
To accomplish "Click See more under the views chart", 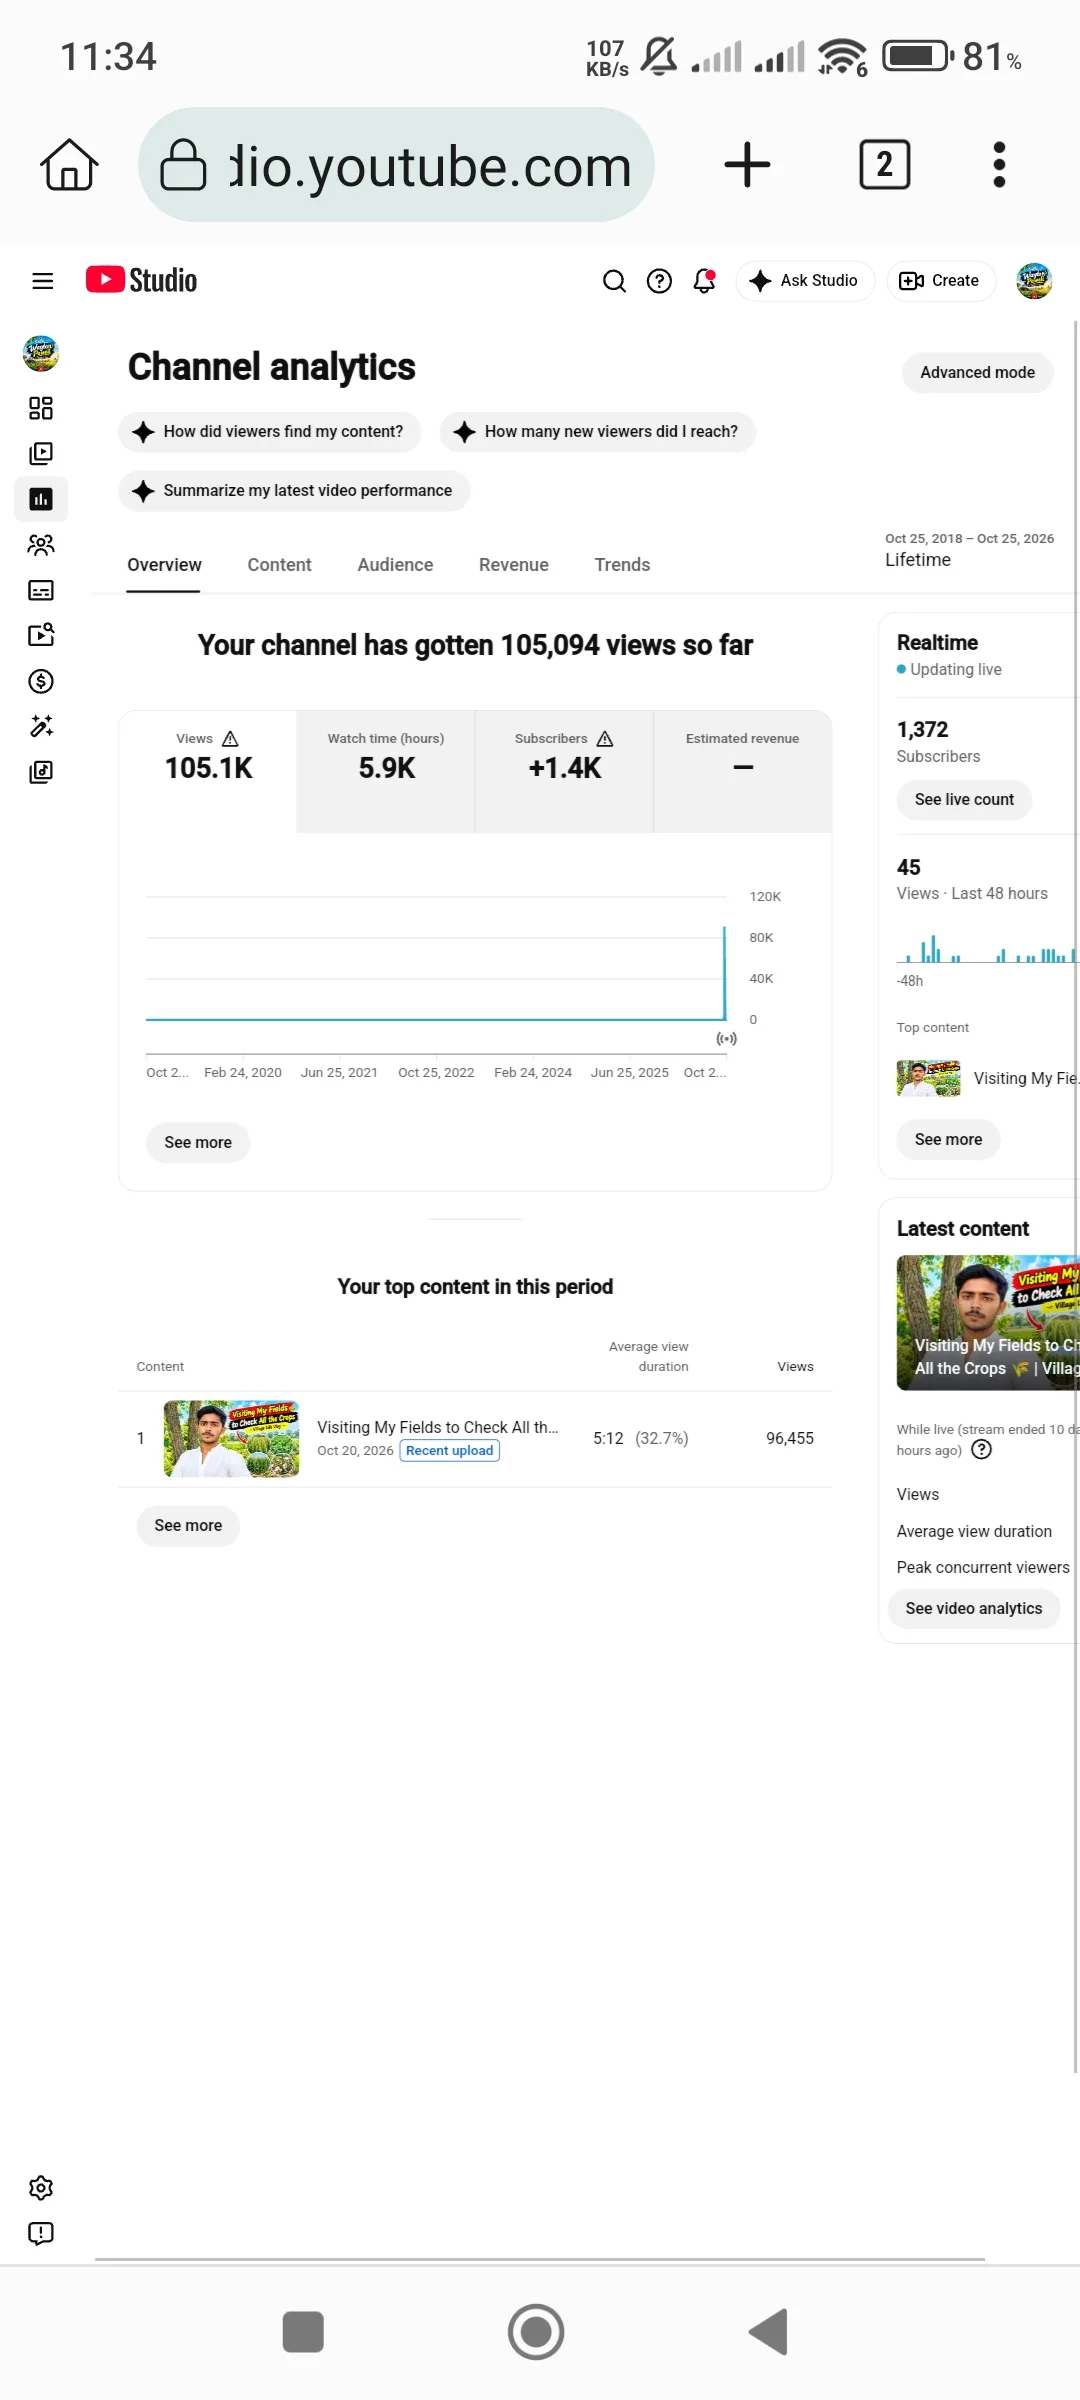I will coord(198,1143).
